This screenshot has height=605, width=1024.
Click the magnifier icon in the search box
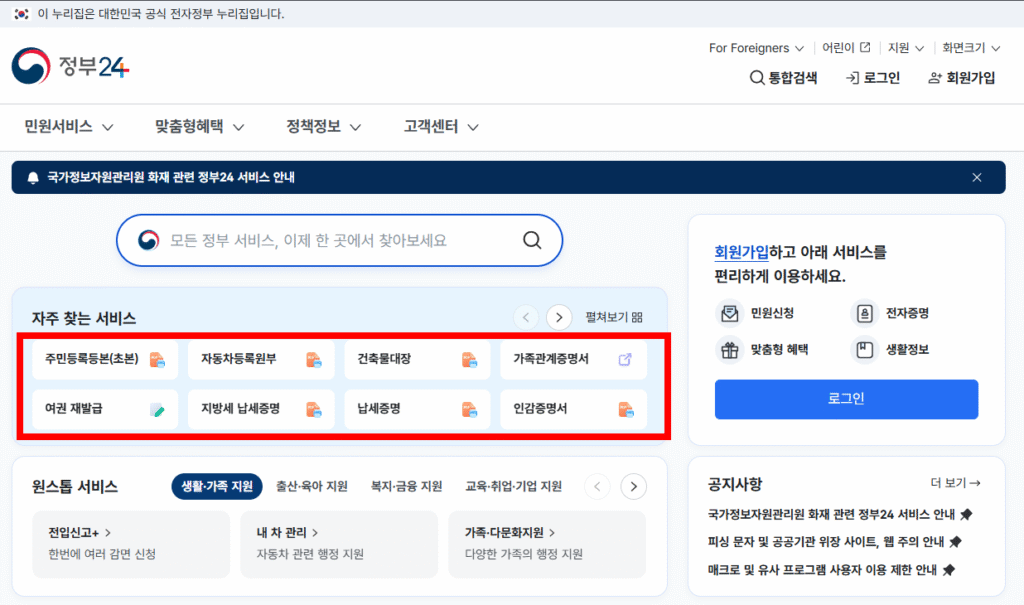pos(532,240)
